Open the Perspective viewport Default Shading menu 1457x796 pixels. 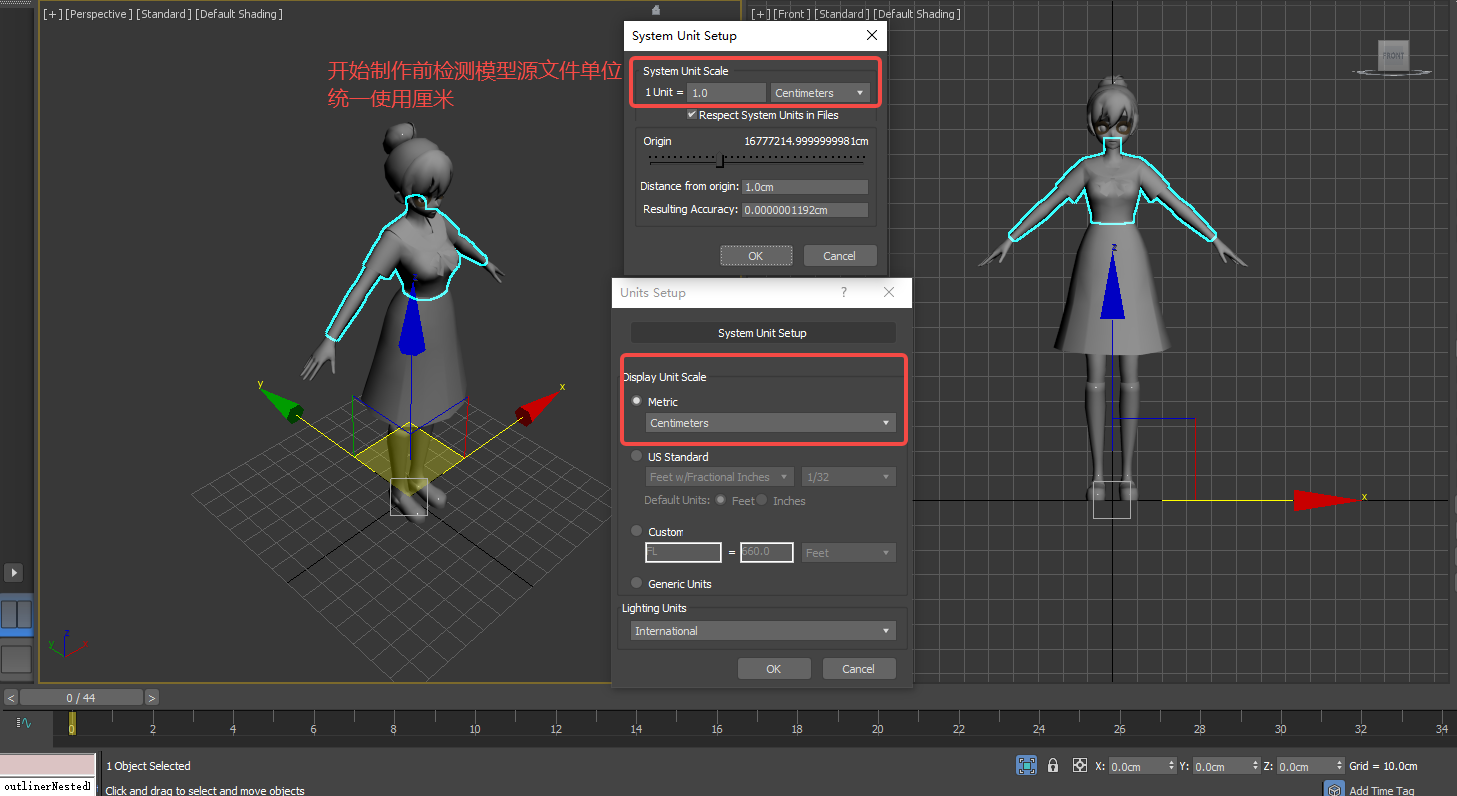click(x=239, y=14)
